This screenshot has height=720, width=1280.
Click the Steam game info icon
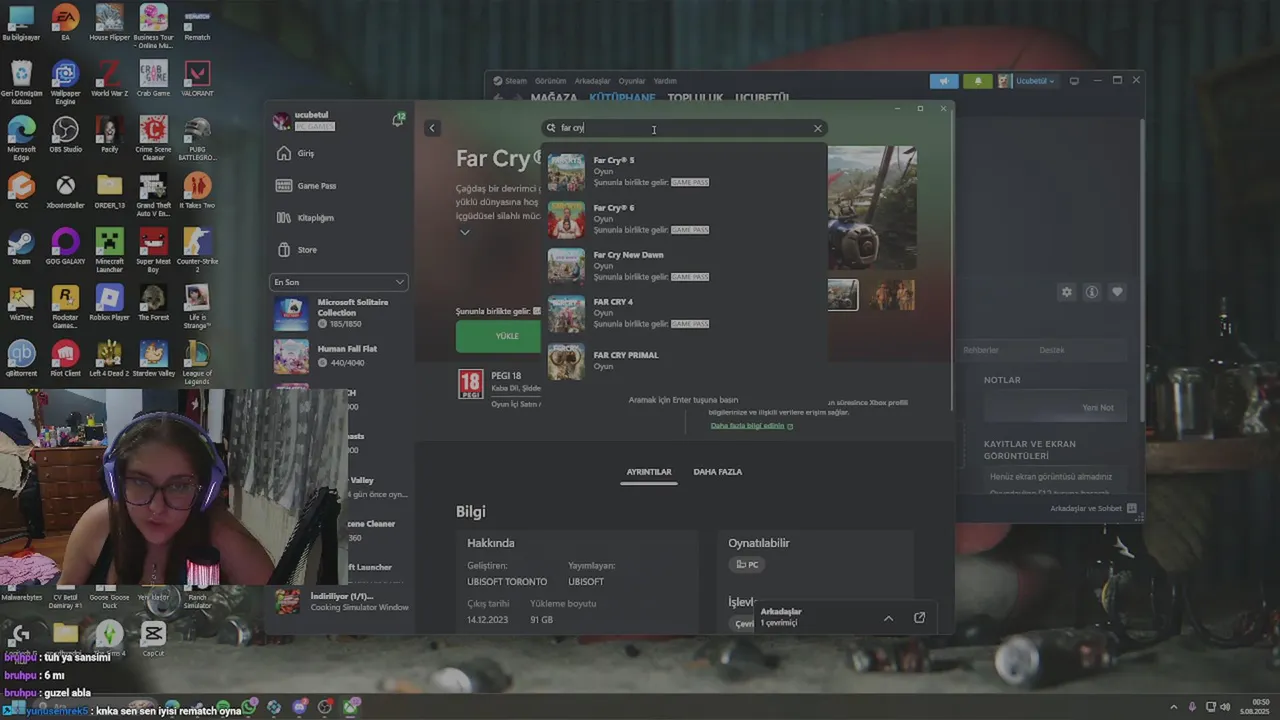point(1092,292)
